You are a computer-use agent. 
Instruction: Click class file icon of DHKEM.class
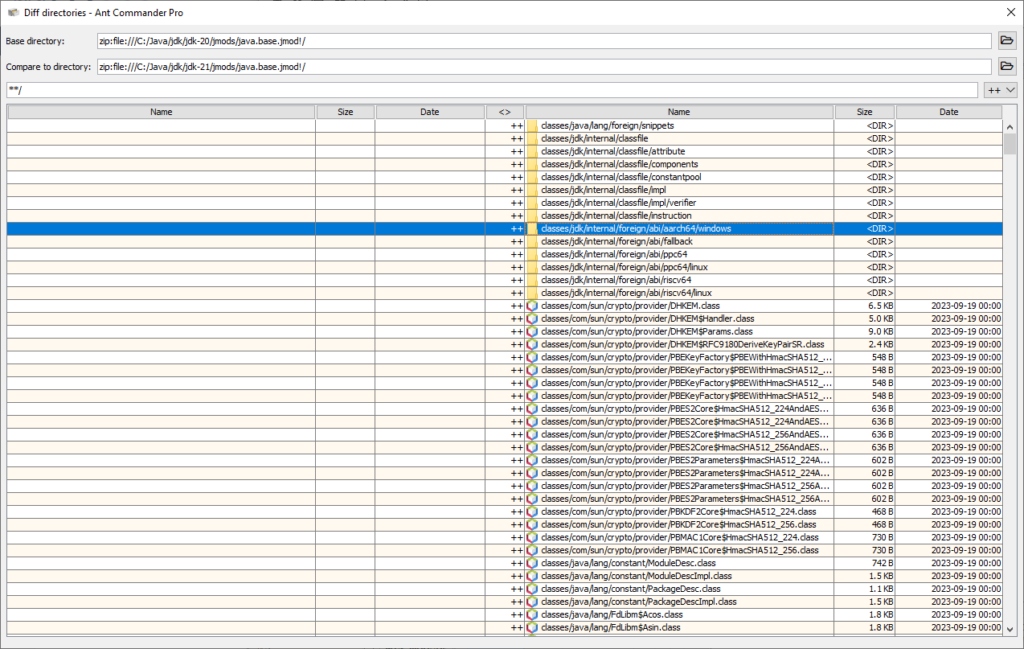pyautogui.click(x=532, y=306)
